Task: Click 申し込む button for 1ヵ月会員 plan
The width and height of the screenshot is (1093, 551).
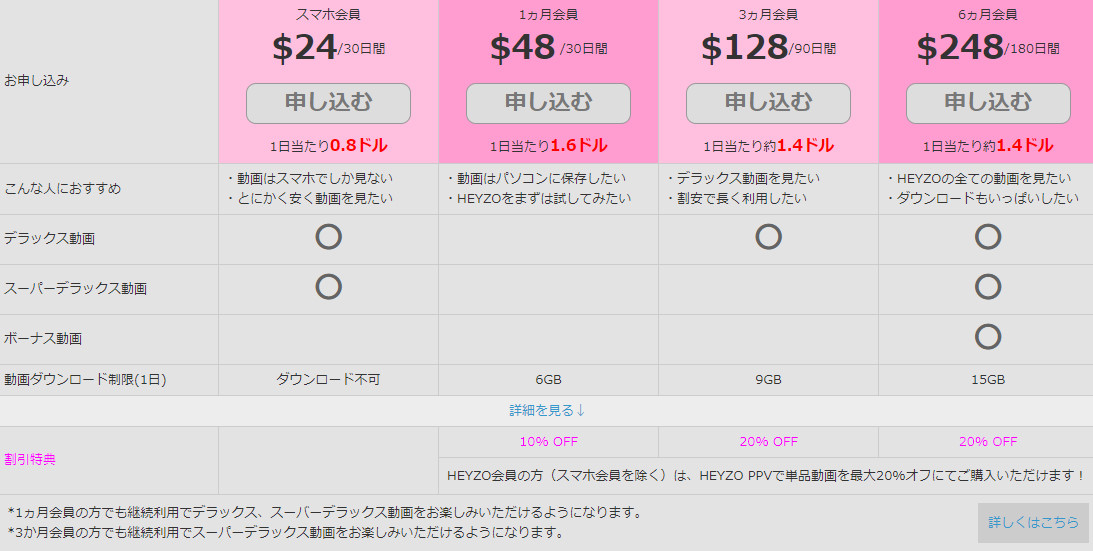Action: (548, 103)
